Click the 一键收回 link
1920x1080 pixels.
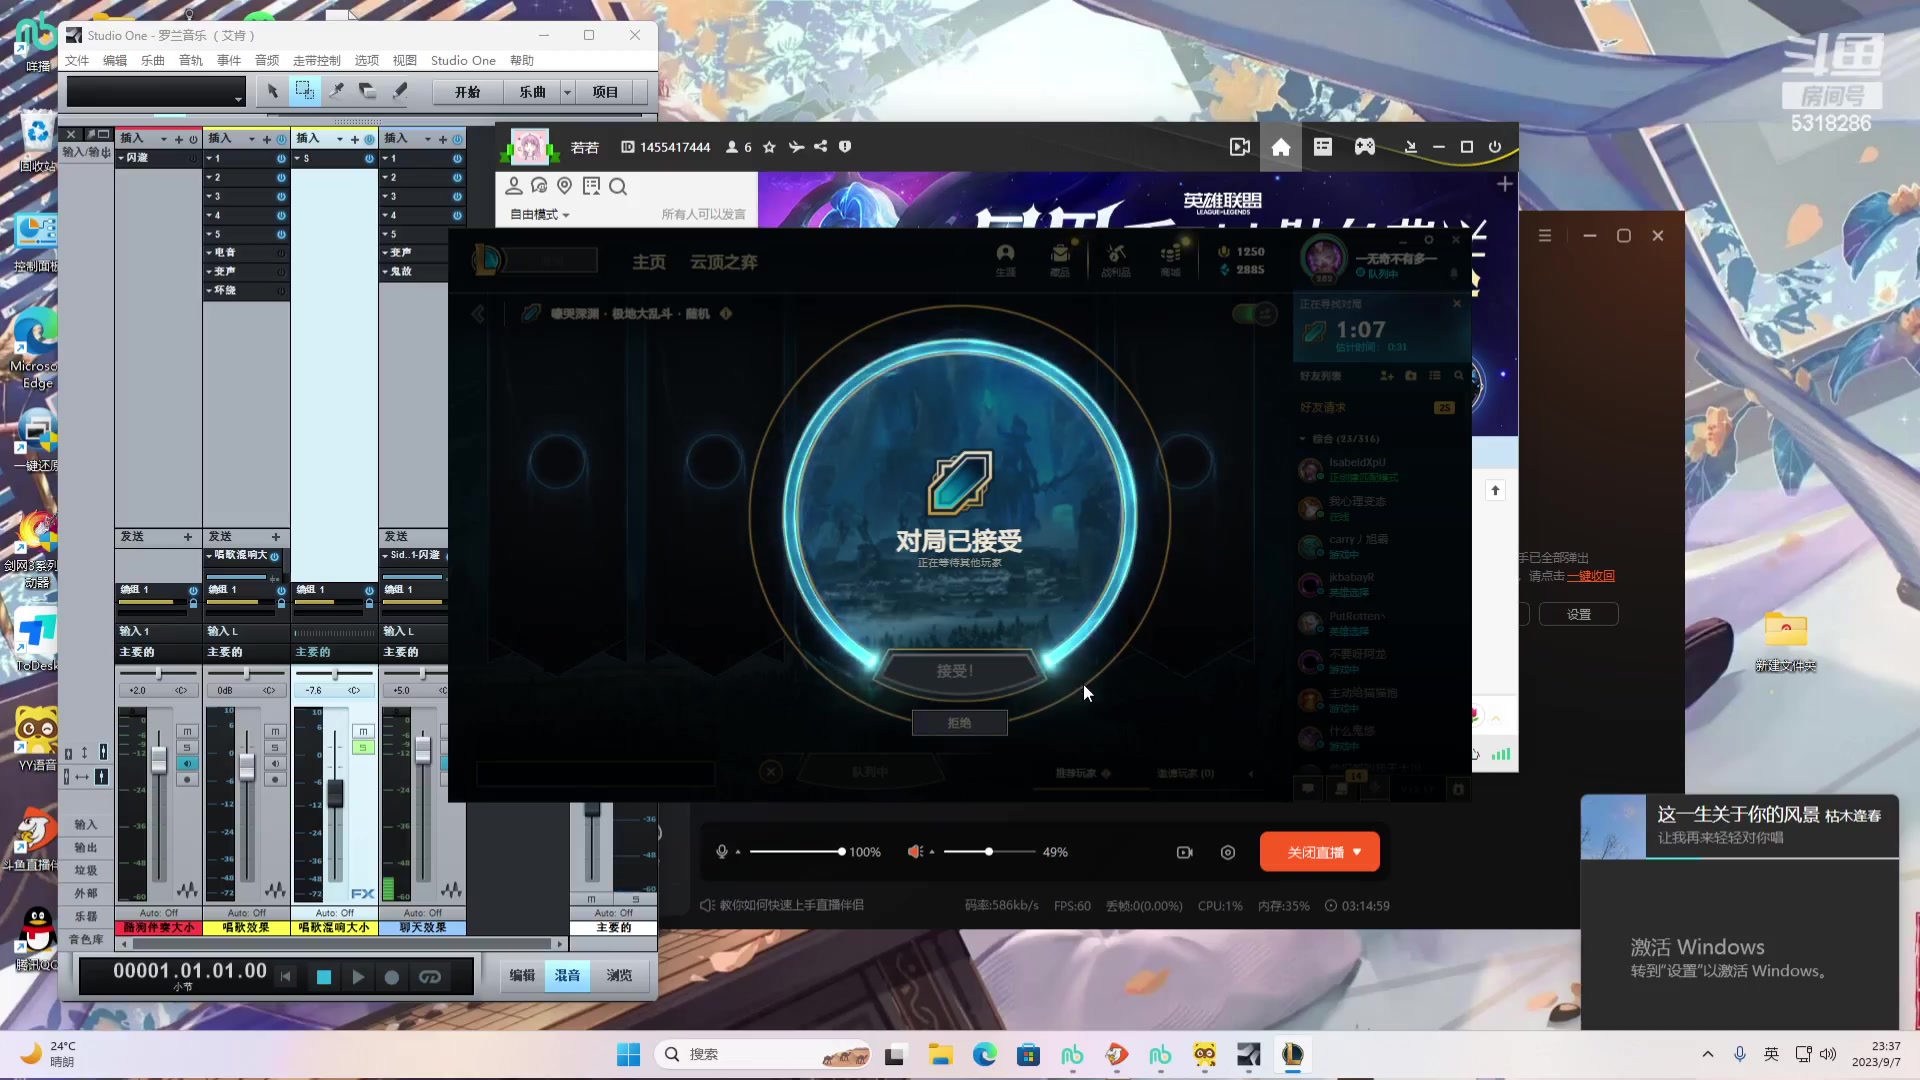click(x=1591, y=576)
